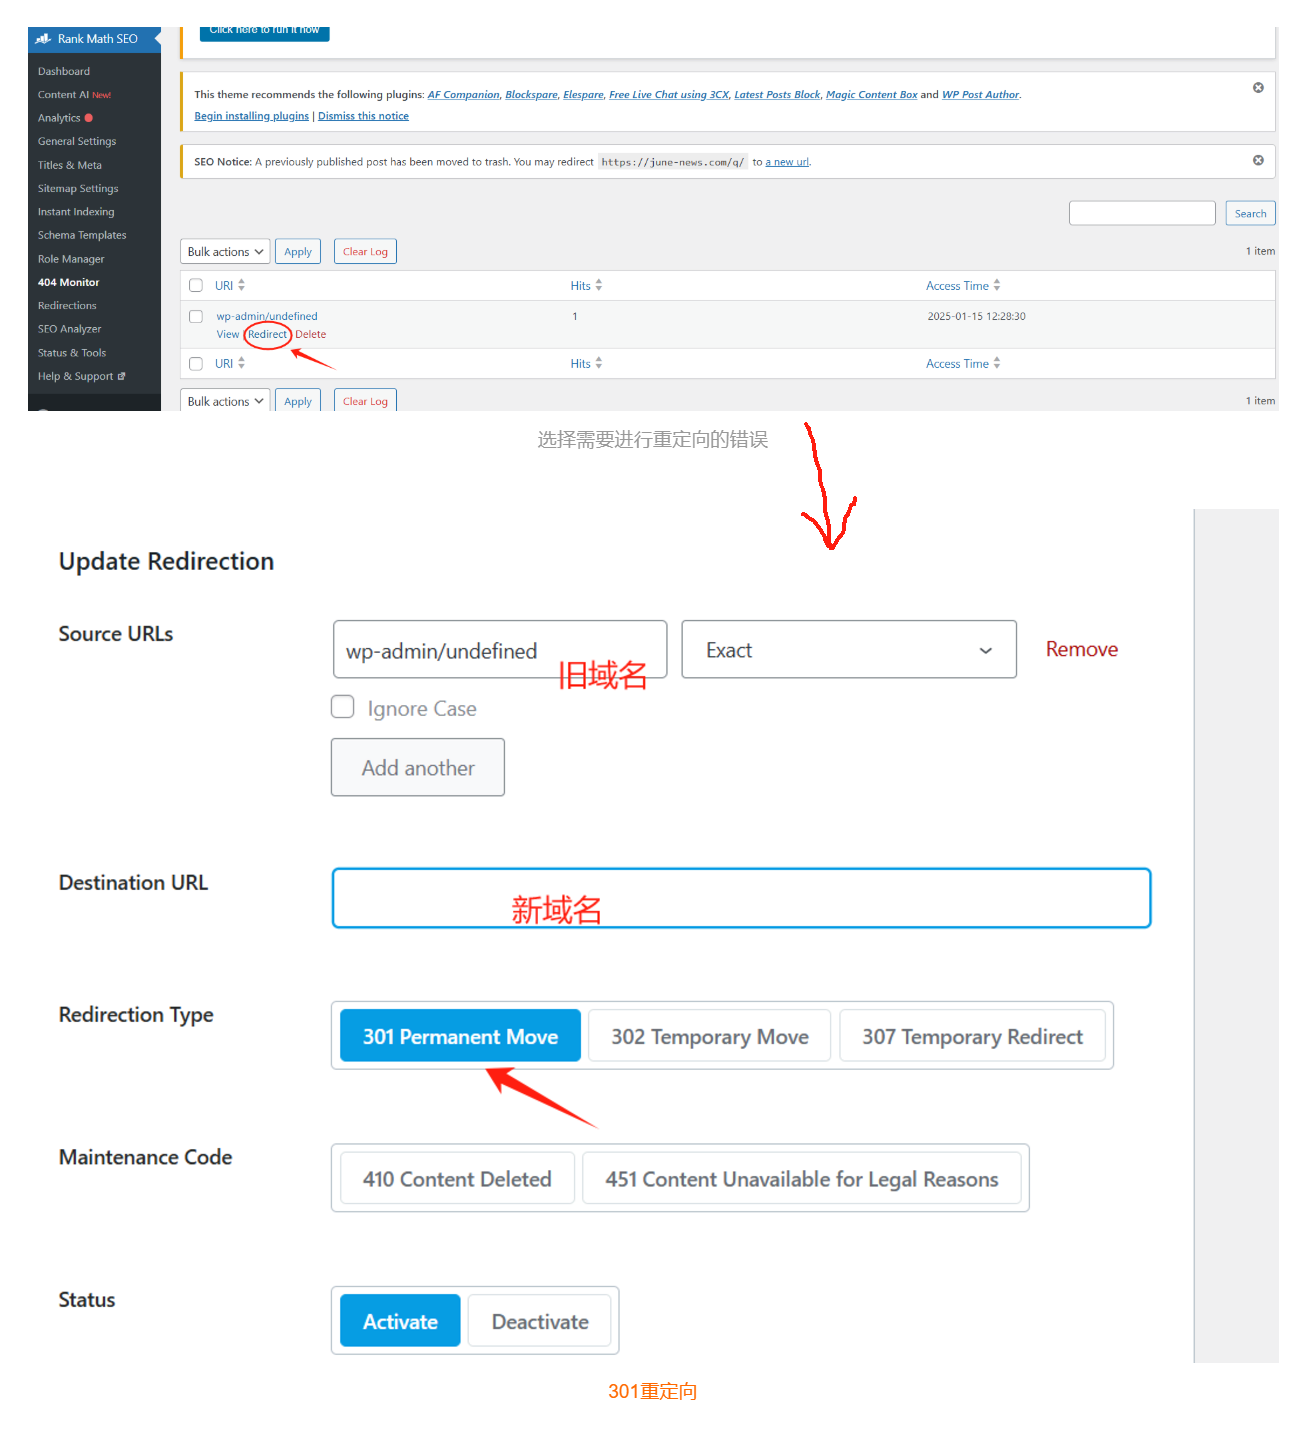Dismiss the theme plugins notice with X icon
The width and height of the screenshot is (1306, 1436).
pyautogui.click(x=1258, y=86)
